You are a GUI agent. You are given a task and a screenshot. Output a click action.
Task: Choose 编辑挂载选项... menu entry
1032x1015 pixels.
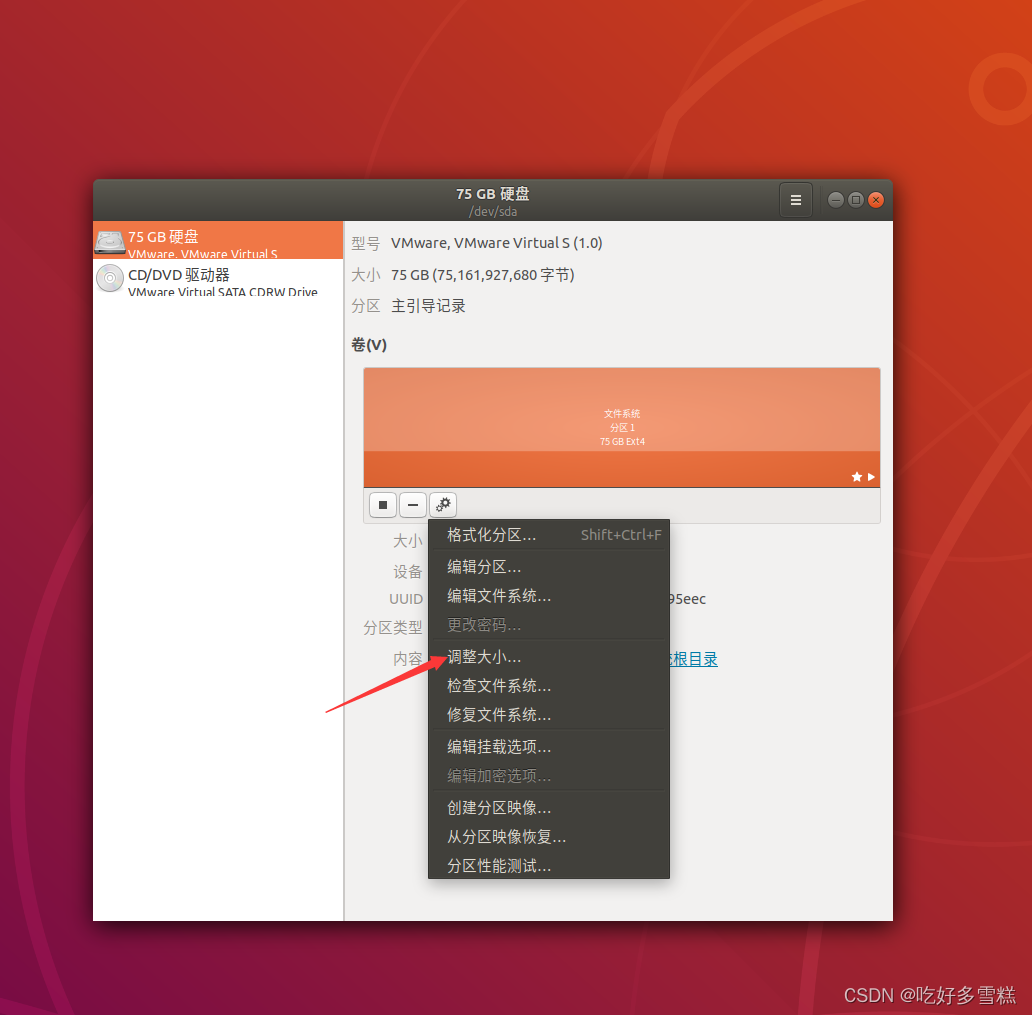549,746
